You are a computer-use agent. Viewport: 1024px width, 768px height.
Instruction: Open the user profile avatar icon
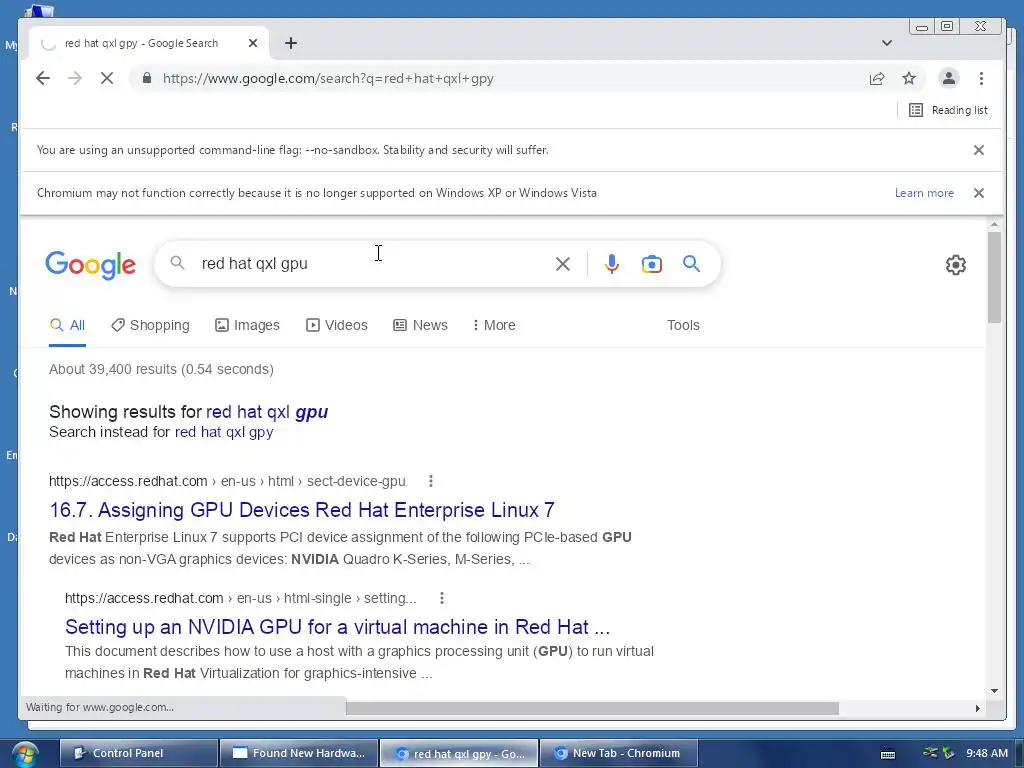pyautogui.click(x=948, y=78)
